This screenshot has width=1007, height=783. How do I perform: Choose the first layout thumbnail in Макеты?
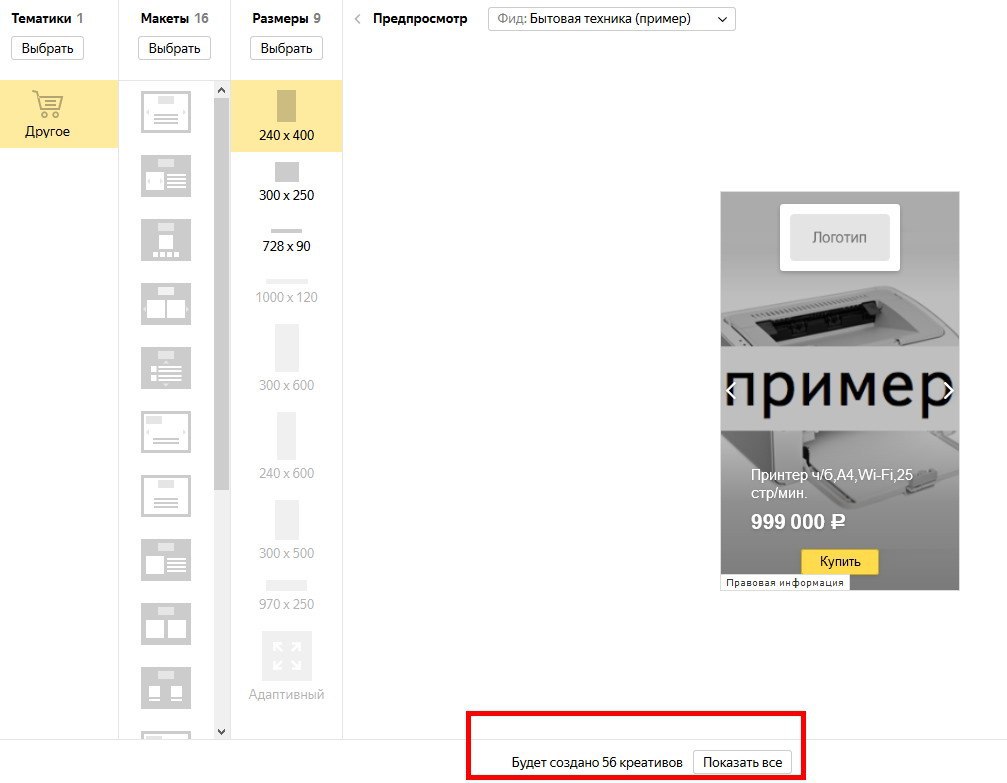coord(166,112)
